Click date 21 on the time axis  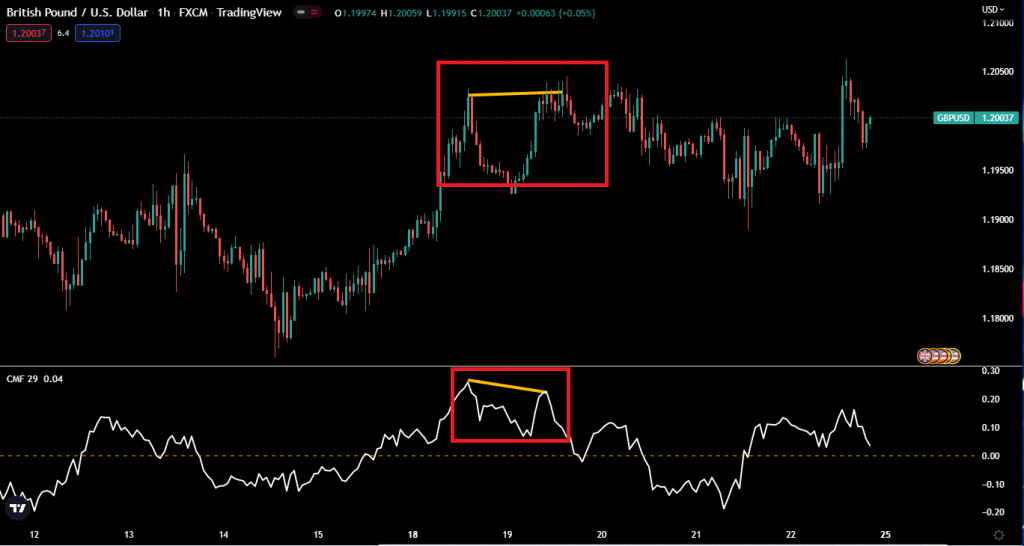(x=697, y=534)
